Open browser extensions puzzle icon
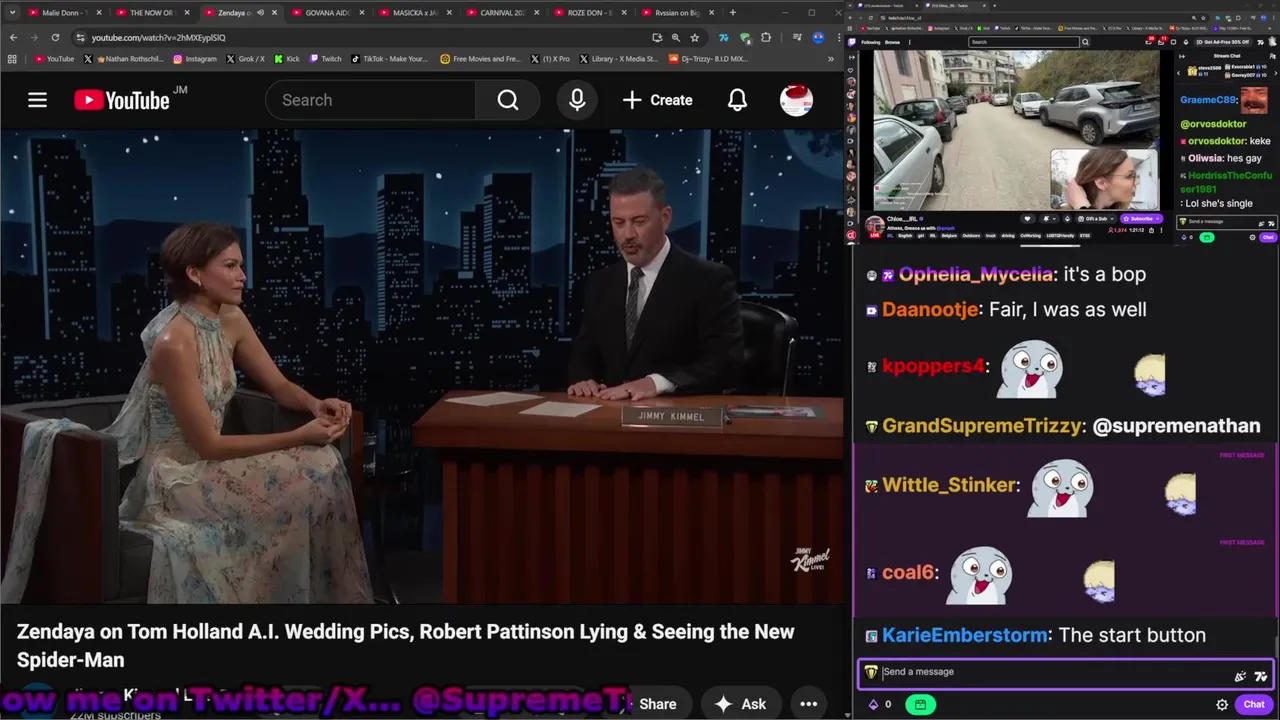The height and width of the screenshot is (720, 1280). (766, 37)
